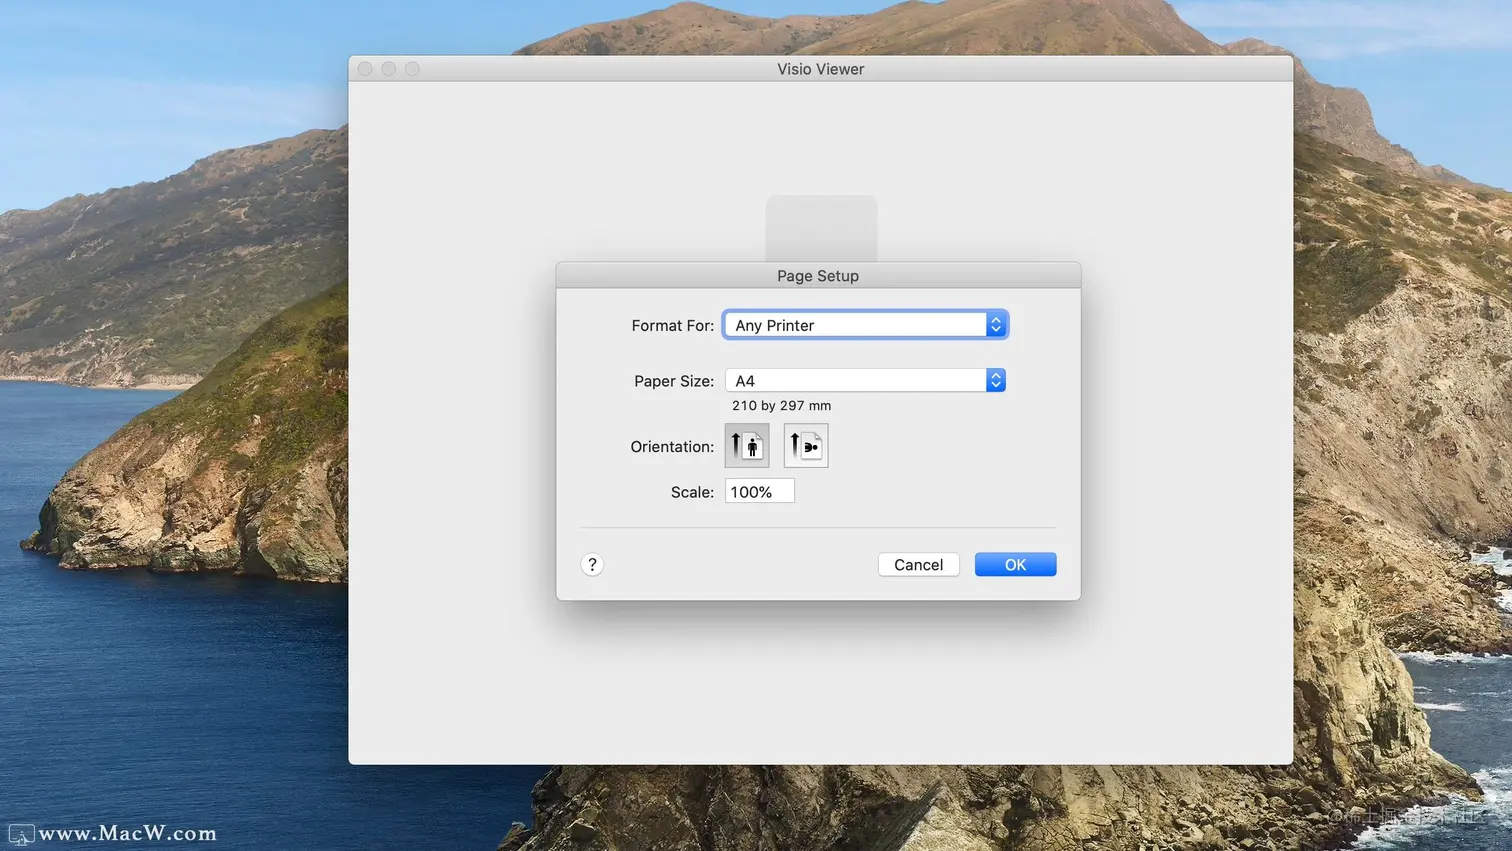Click the Paper Size label
This screenshot has height=851, width=1512.
[674, 381]
